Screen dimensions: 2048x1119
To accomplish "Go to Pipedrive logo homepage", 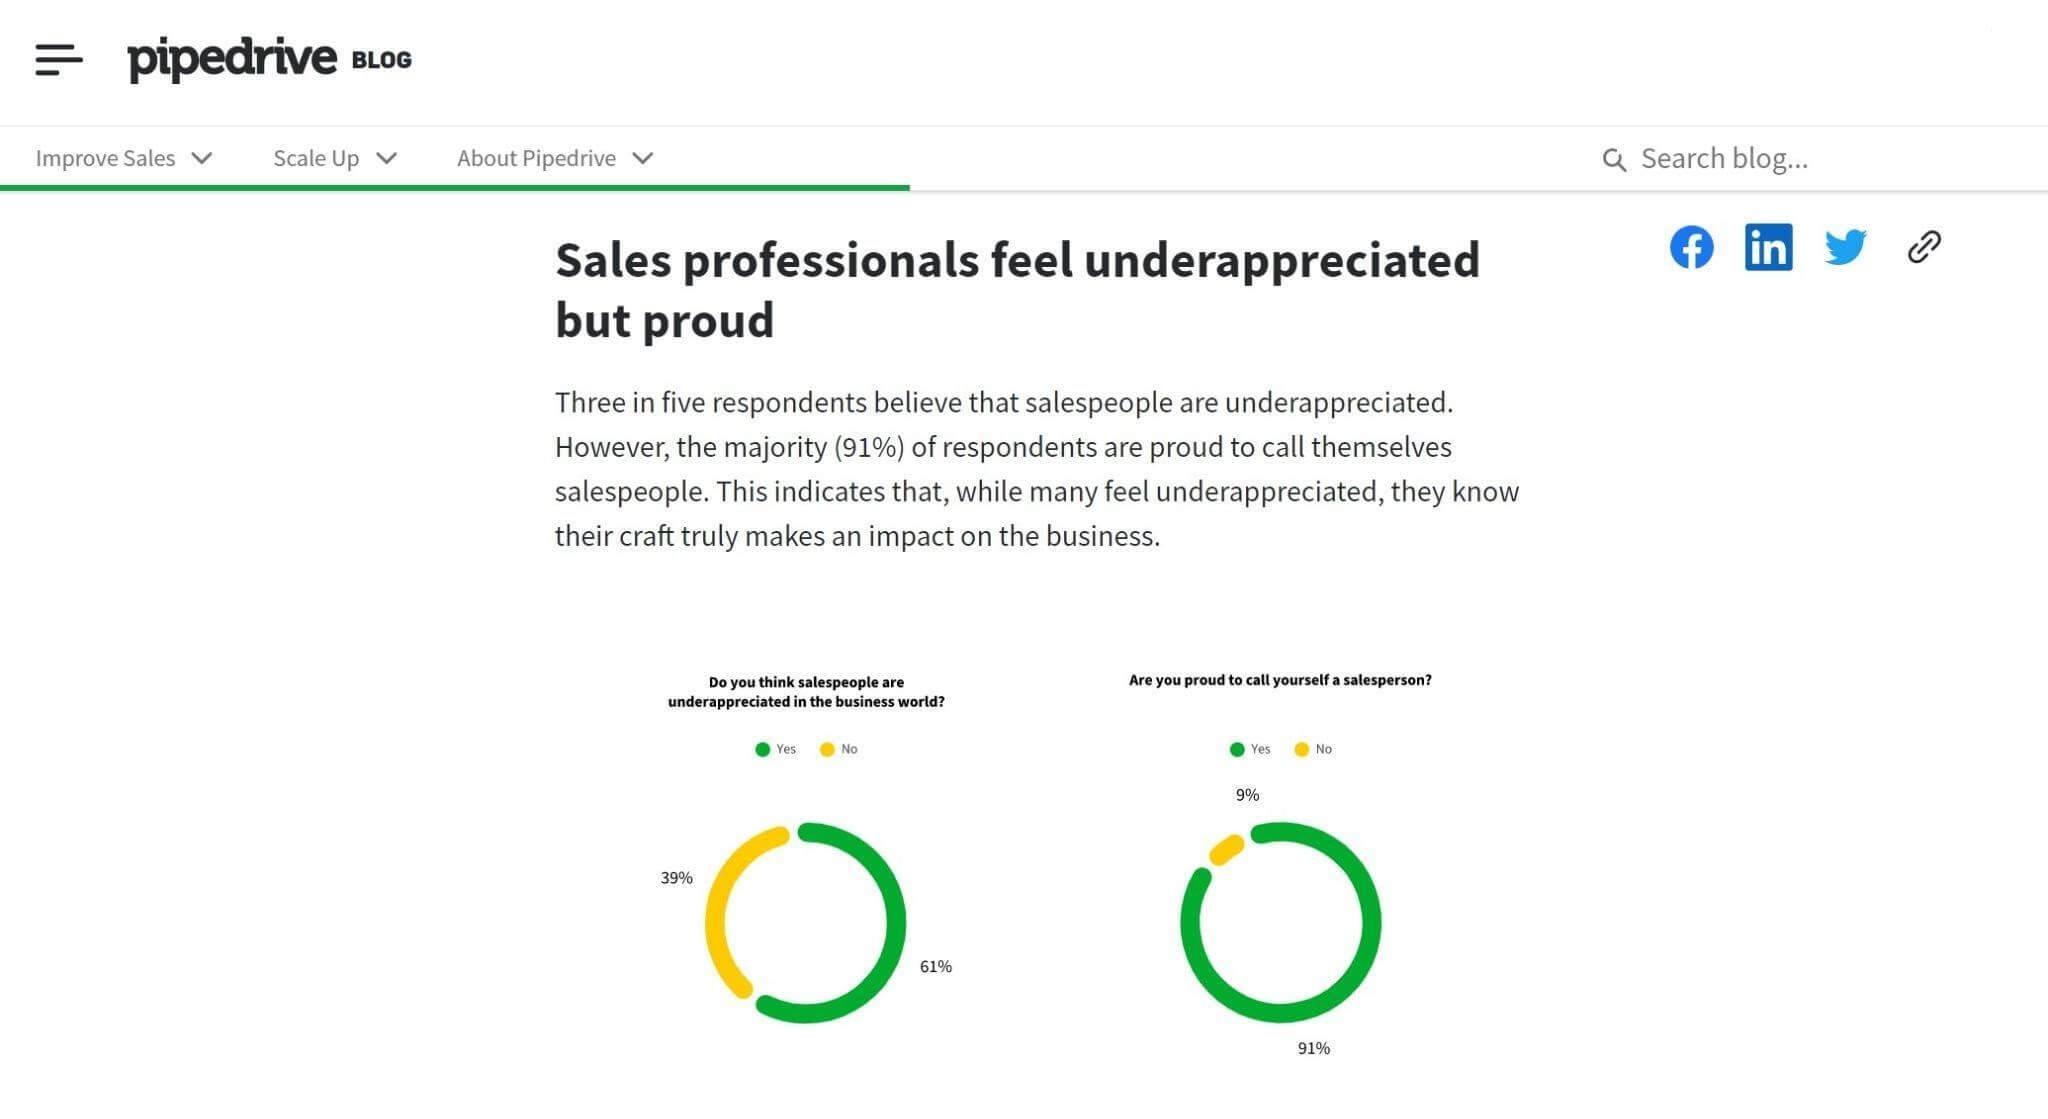I will pyautogui.click(x=232, y=59).
